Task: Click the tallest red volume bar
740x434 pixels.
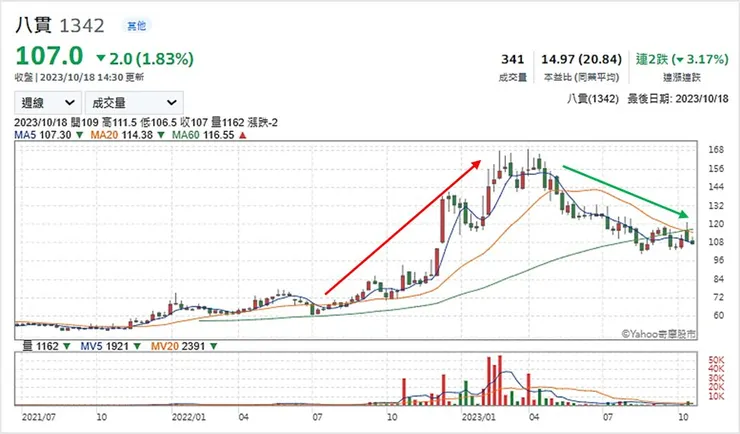Action: tap(500, 380)
